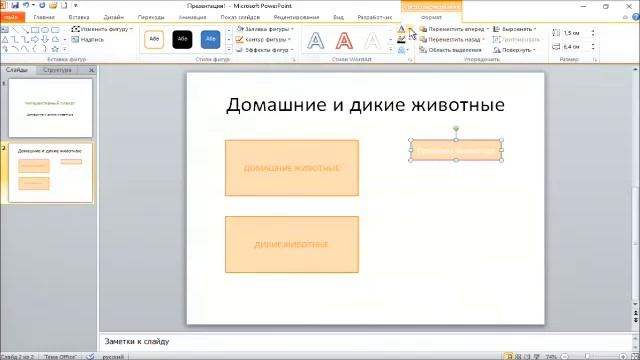The image size is (640, 360).
Task: Click the Text Outline icon
Action: point(401,40)
